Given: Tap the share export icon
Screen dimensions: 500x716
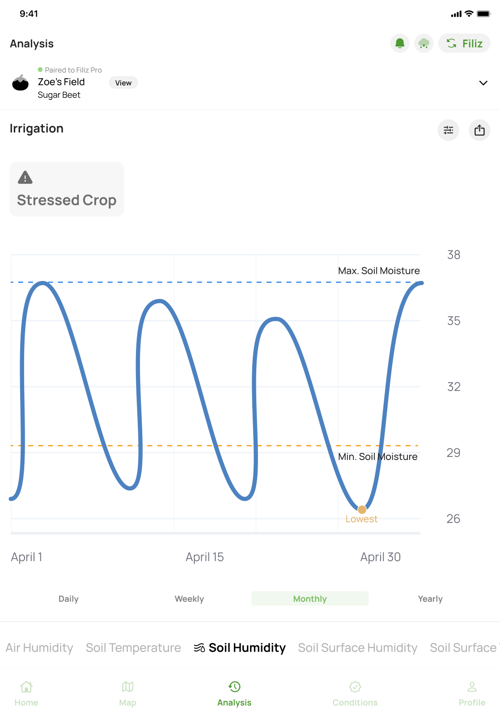Looking at the screenshot, I should pyautogui.click(x=479, y=130).
